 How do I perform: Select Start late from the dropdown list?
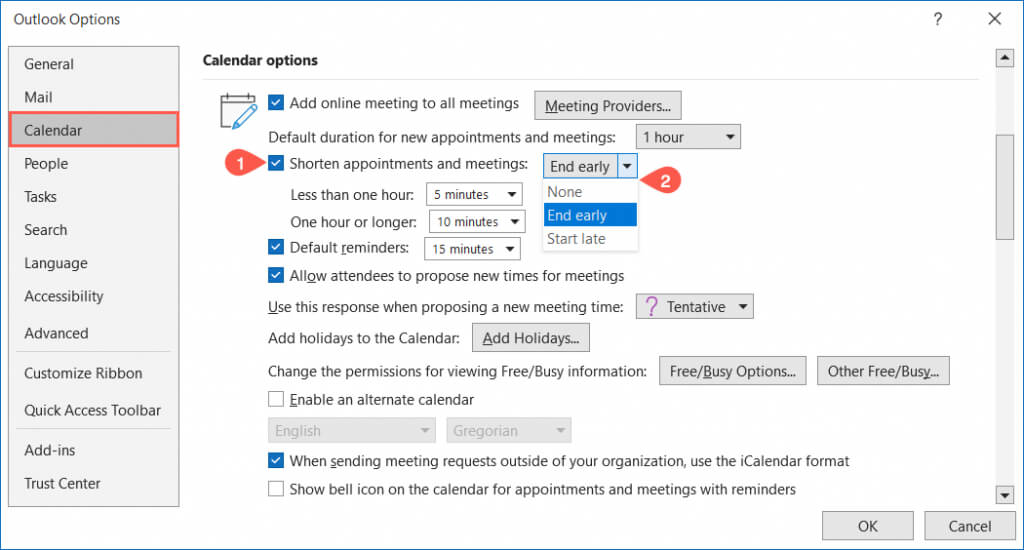pos(576,239)
